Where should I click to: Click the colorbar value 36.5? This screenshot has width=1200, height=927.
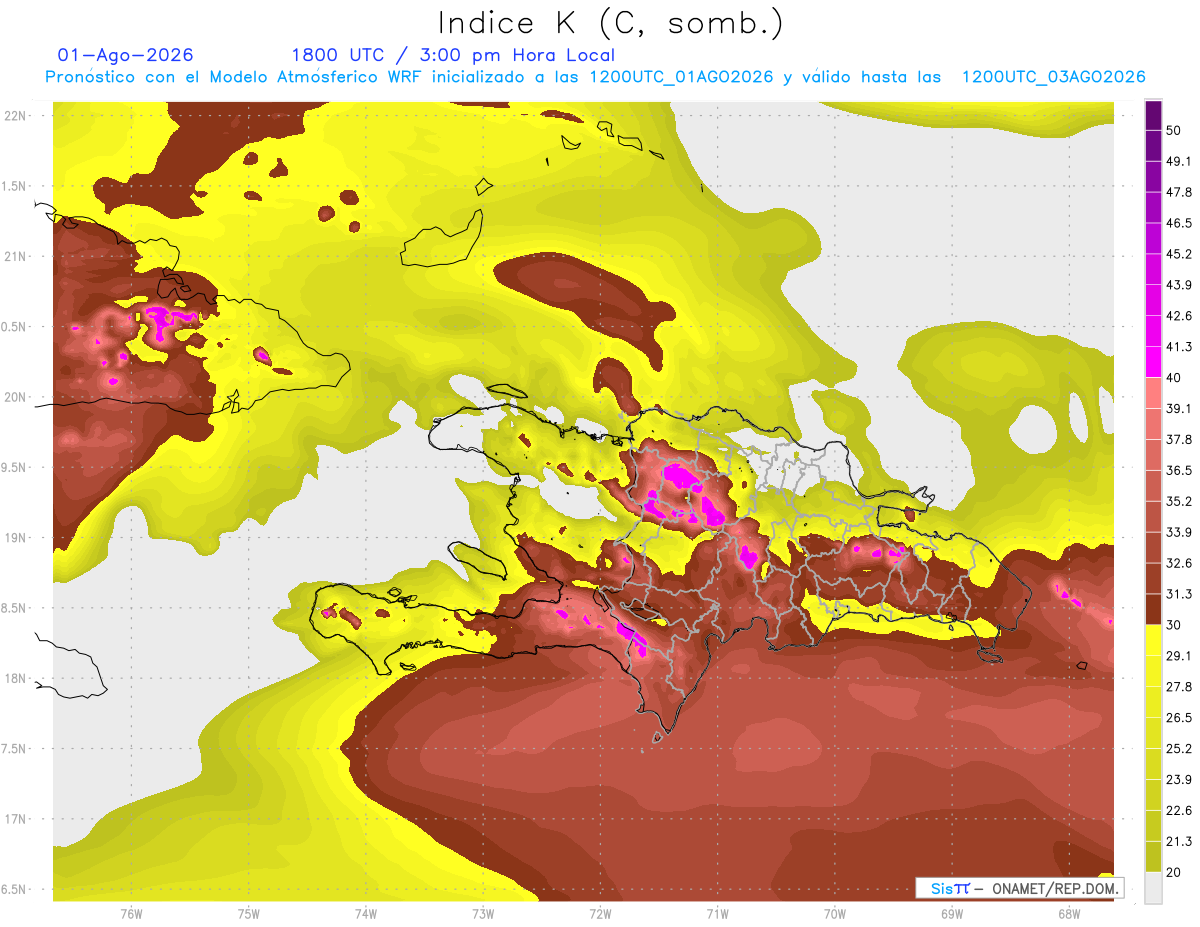(x=1179, y=470)
